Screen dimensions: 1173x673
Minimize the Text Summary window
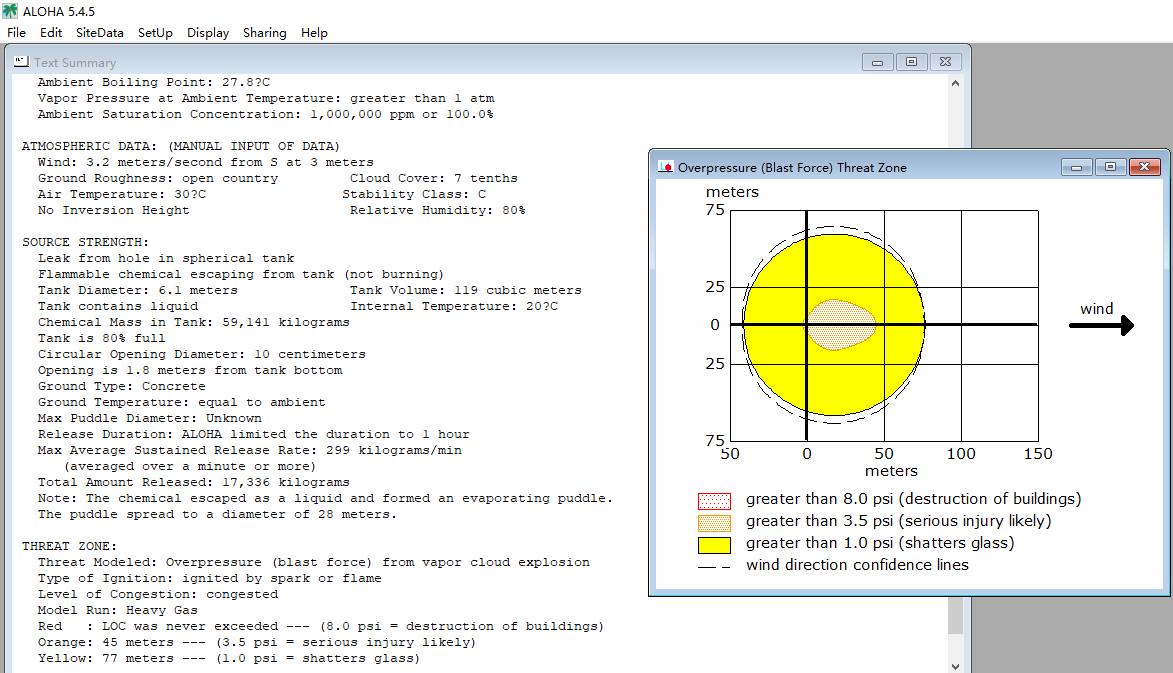point(878,62)
